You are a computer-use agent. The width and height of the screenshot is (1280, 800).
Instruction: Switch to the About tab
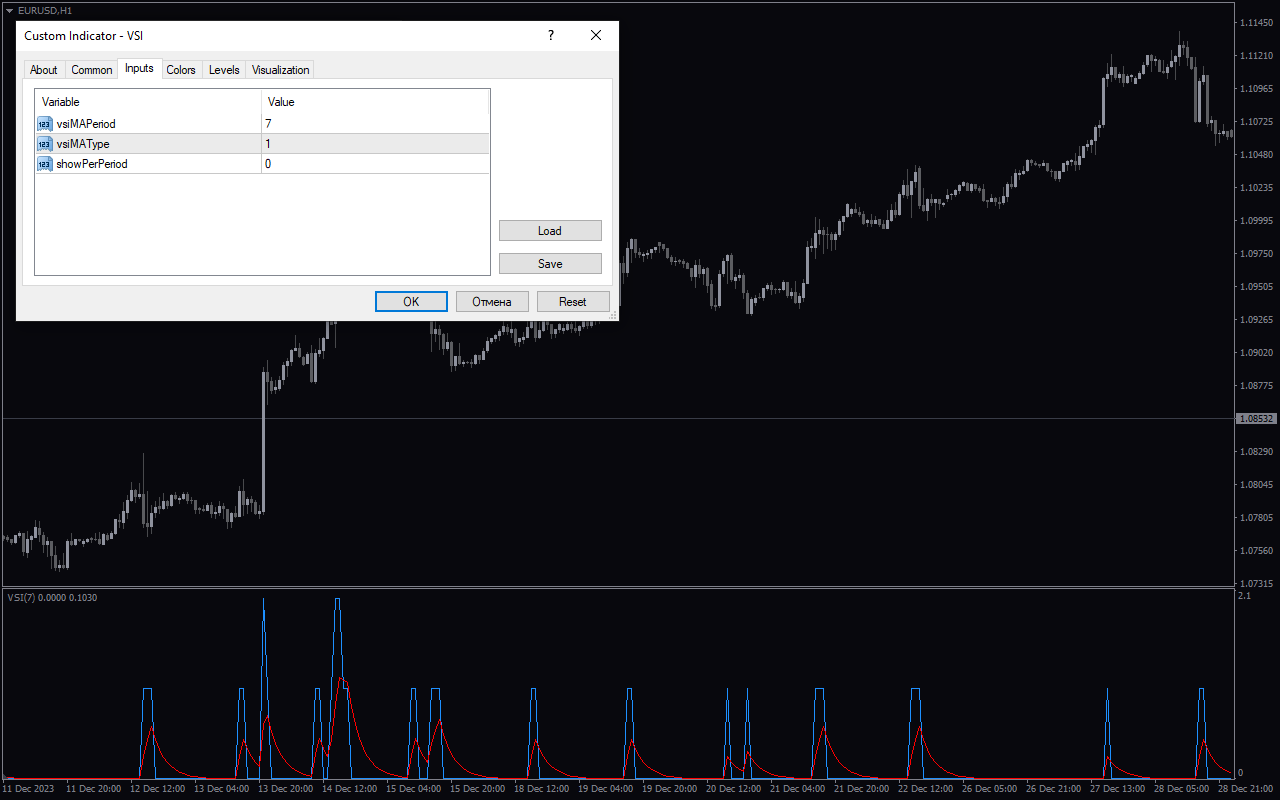44,70
